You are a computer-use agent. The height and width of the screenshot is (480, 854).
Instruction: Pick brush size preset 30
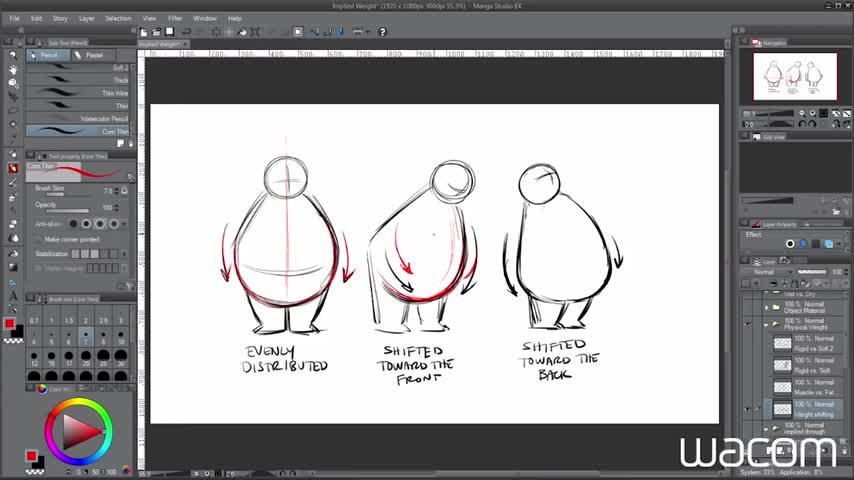click(x=120, y=358)
